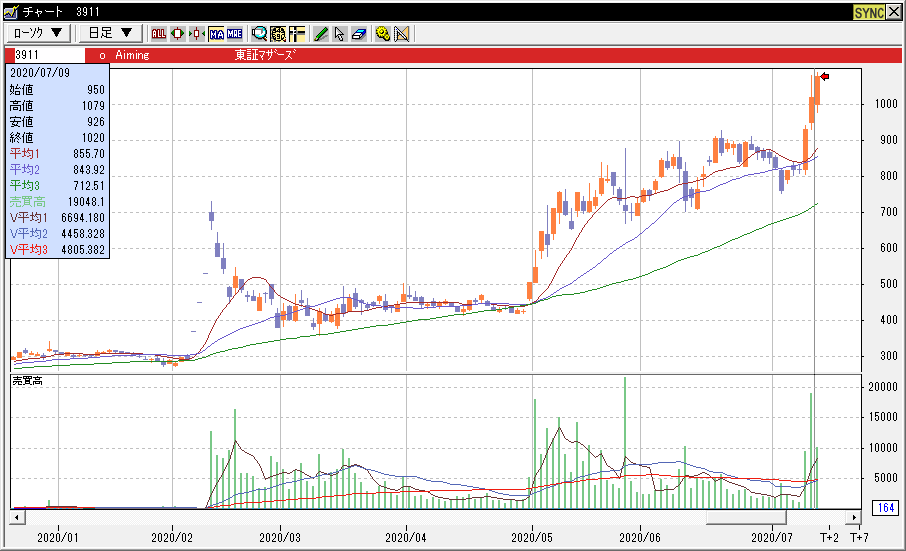Click the SYNC button
The image size is (906, 551).
(869, 12)
